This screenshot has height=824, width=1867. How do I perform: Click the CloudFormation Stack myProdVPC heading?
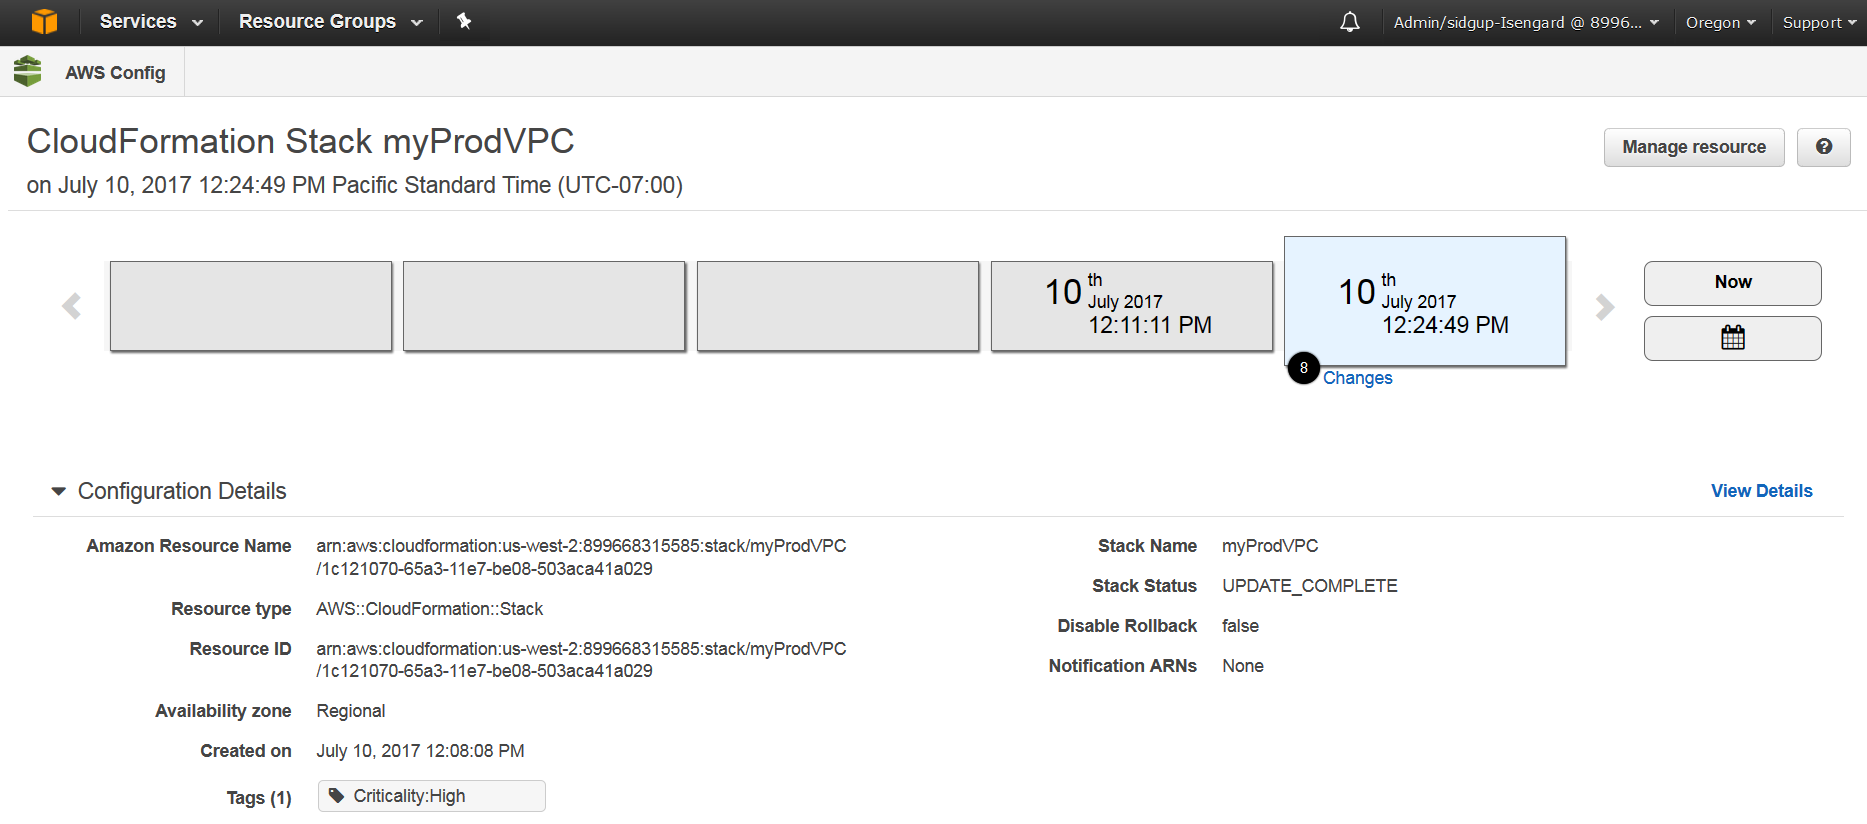click(301, 141)
